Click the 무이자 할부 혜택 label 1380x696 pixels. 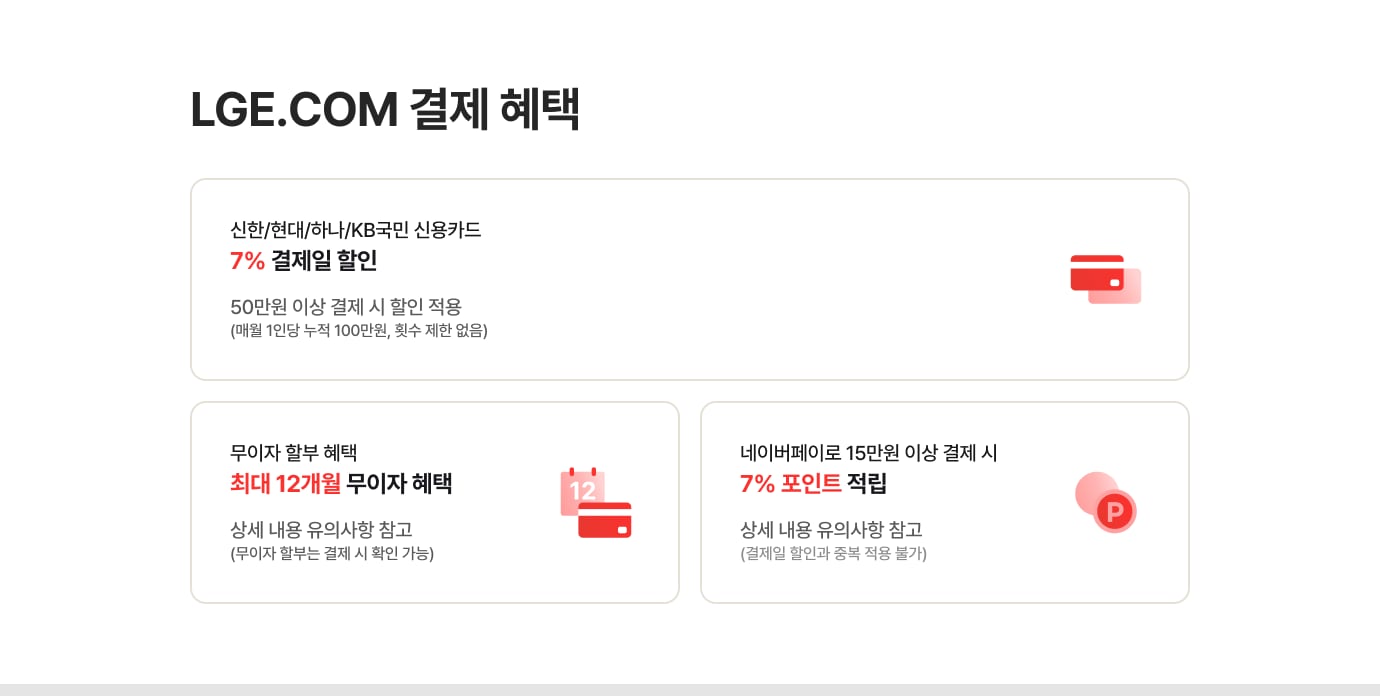point(293,453)
